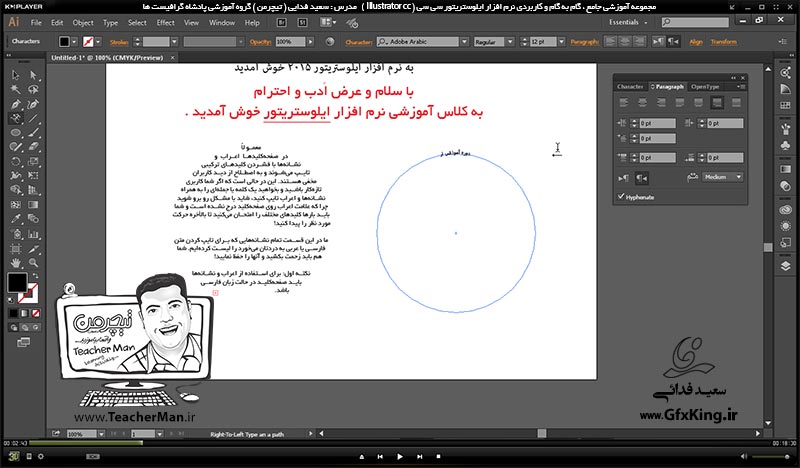This screenshot has height=468, width=800.
Task: Set justify all lines in Paragraph panel
Action: click(736, 103)
